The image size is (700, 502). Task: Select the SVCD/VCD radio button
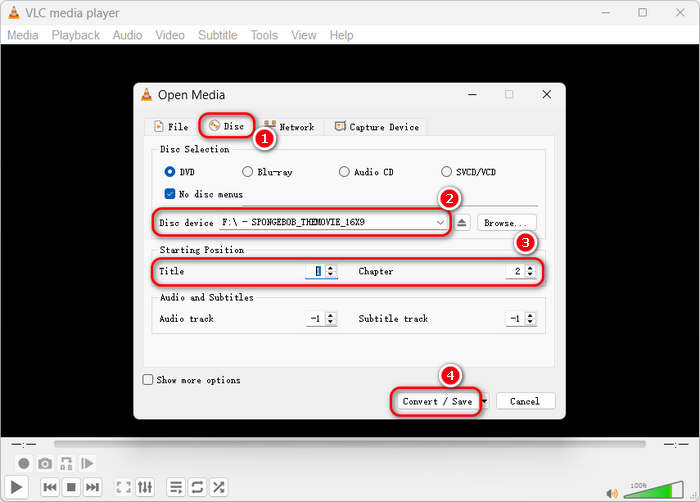446,172
